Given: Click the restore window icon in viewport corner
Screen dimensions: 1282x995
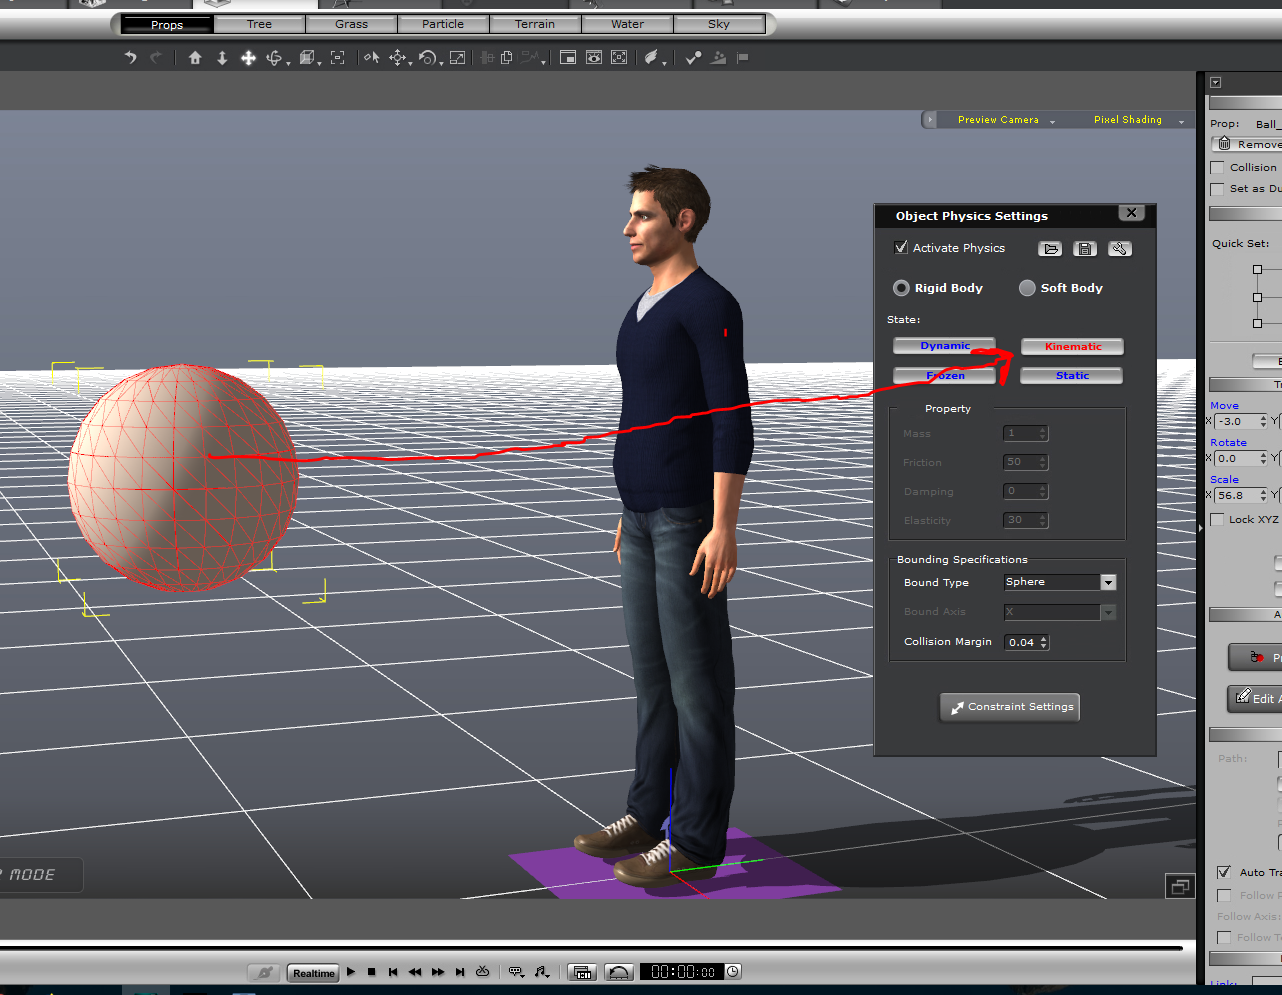Looking at the screenshot, I should coord(1180,886).
